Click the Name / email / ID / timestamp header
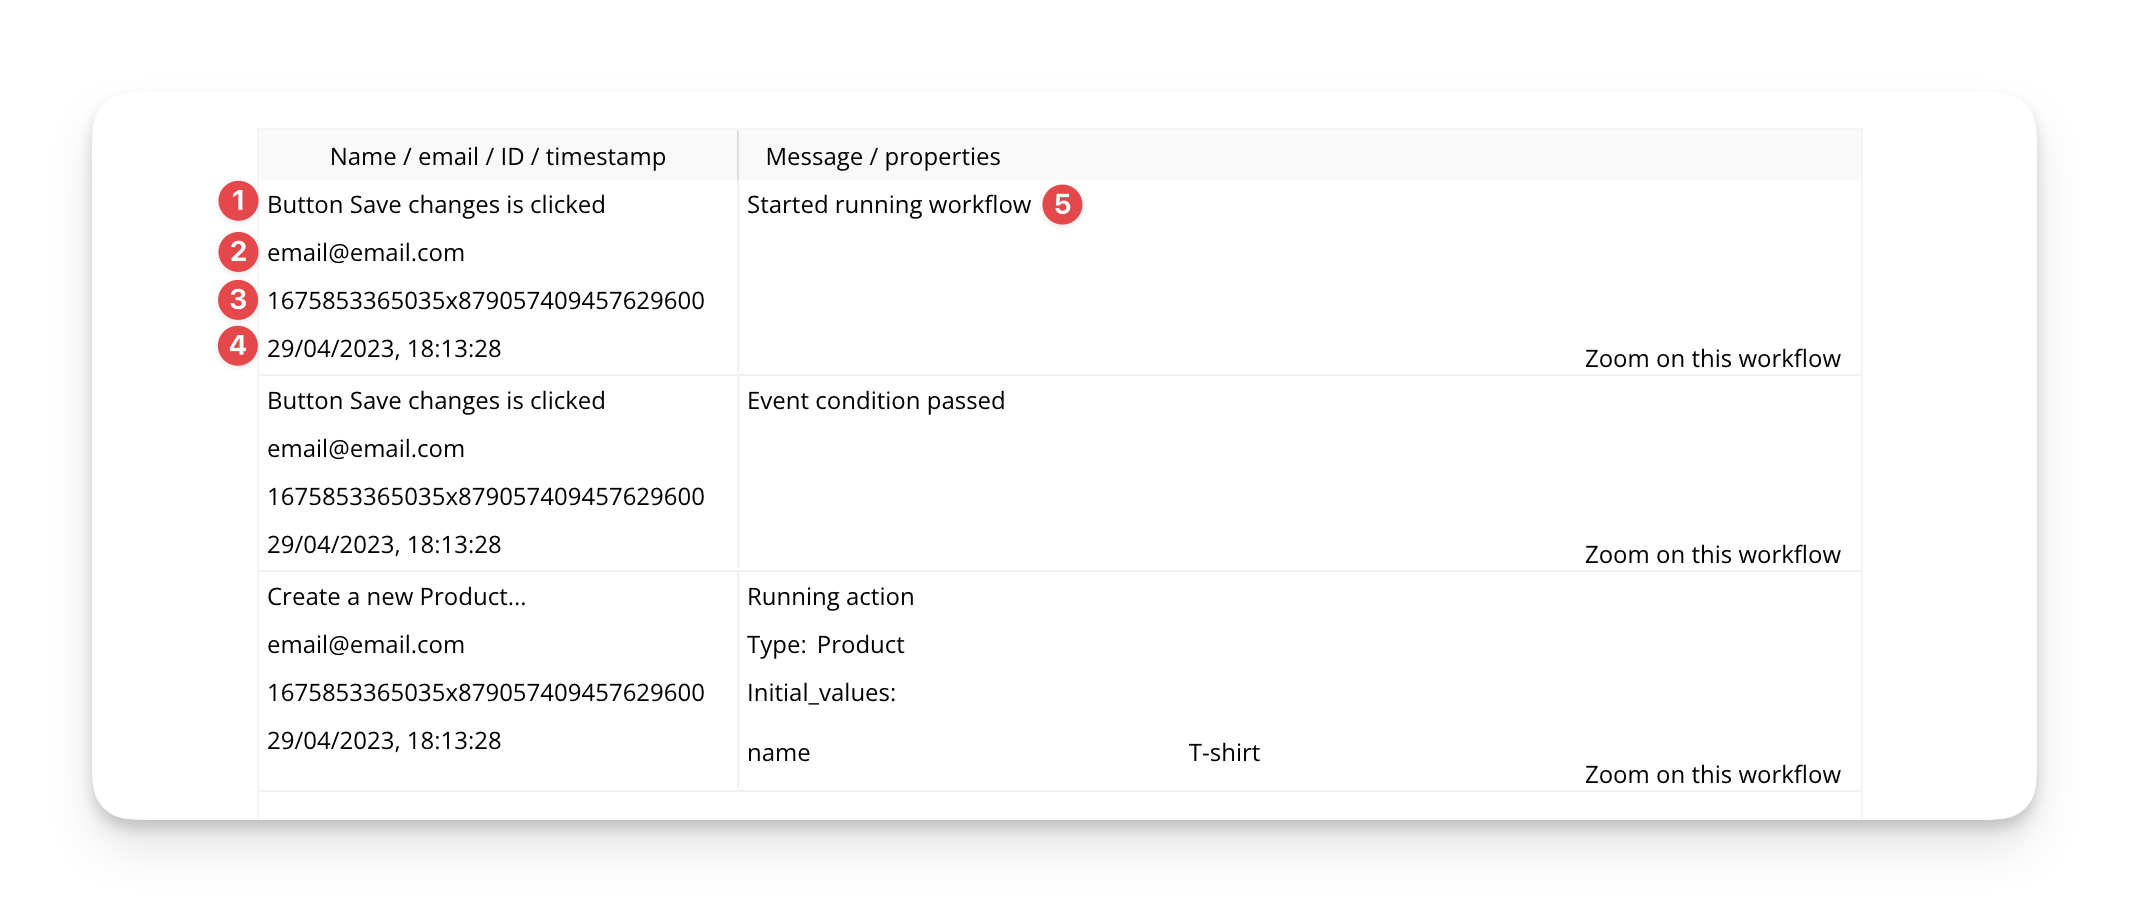Screen dimensions: 2129x912 [x=497, y=157]
